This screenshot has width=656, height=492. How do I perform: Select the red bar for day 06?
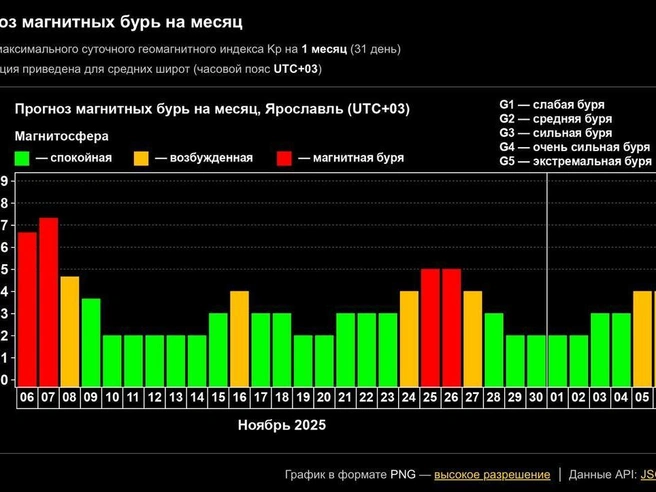[x=27, y=309]
